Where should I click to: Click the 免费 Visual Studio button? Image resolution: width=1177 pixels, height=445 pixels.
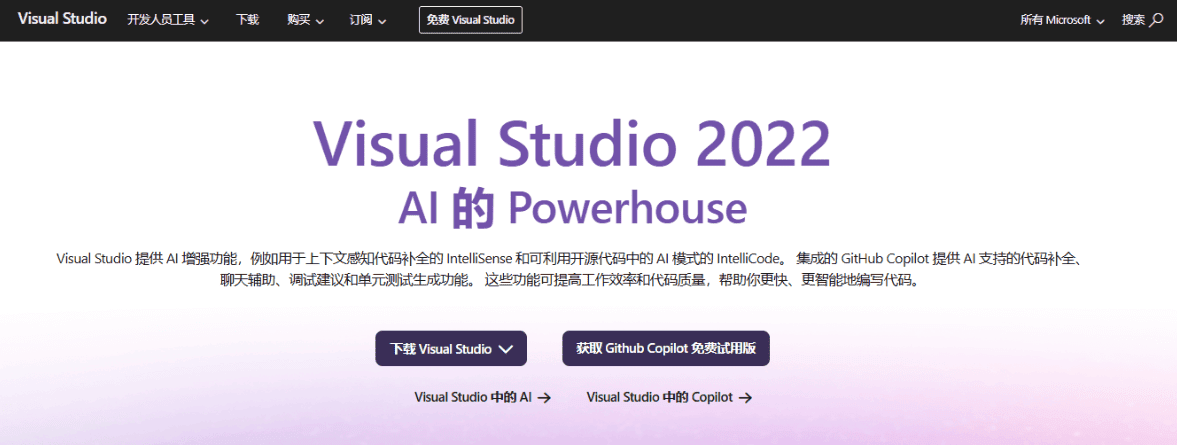470,20
